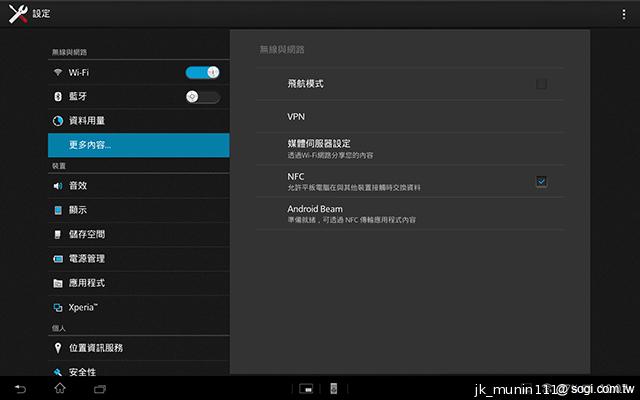The width and height of the screenshot is (640, 400).
Task: Tap the Settings wrench icon
Action: [18, 14]
